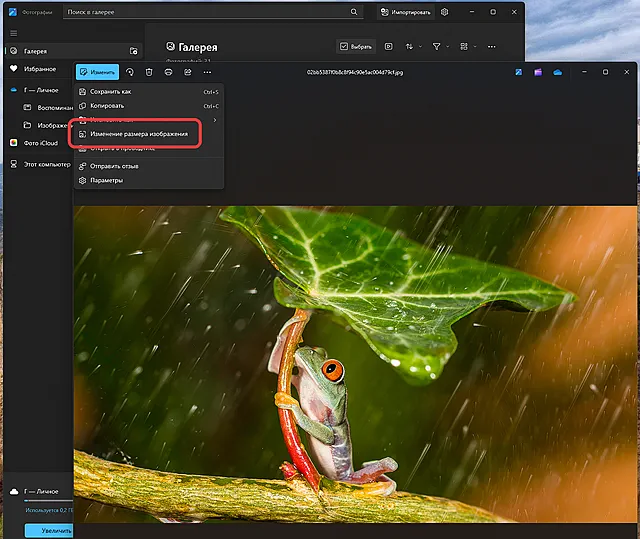Click the Увеличить upgrade button
Image resolution: width=640 pixels, height=539 pixels.
point(49,530)
